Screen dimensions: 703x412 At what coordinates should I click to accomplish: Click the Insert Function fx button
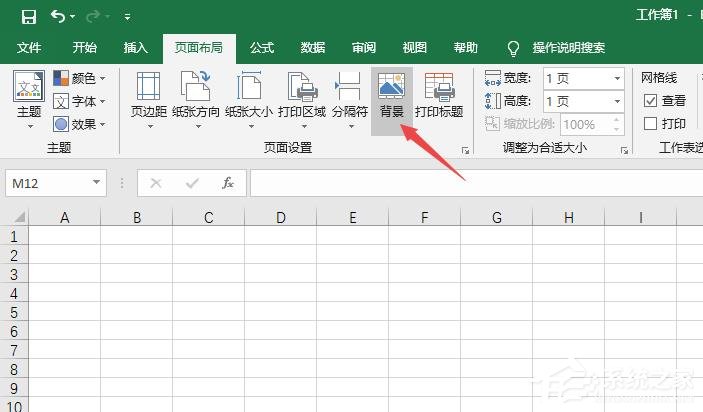(228, 183)
